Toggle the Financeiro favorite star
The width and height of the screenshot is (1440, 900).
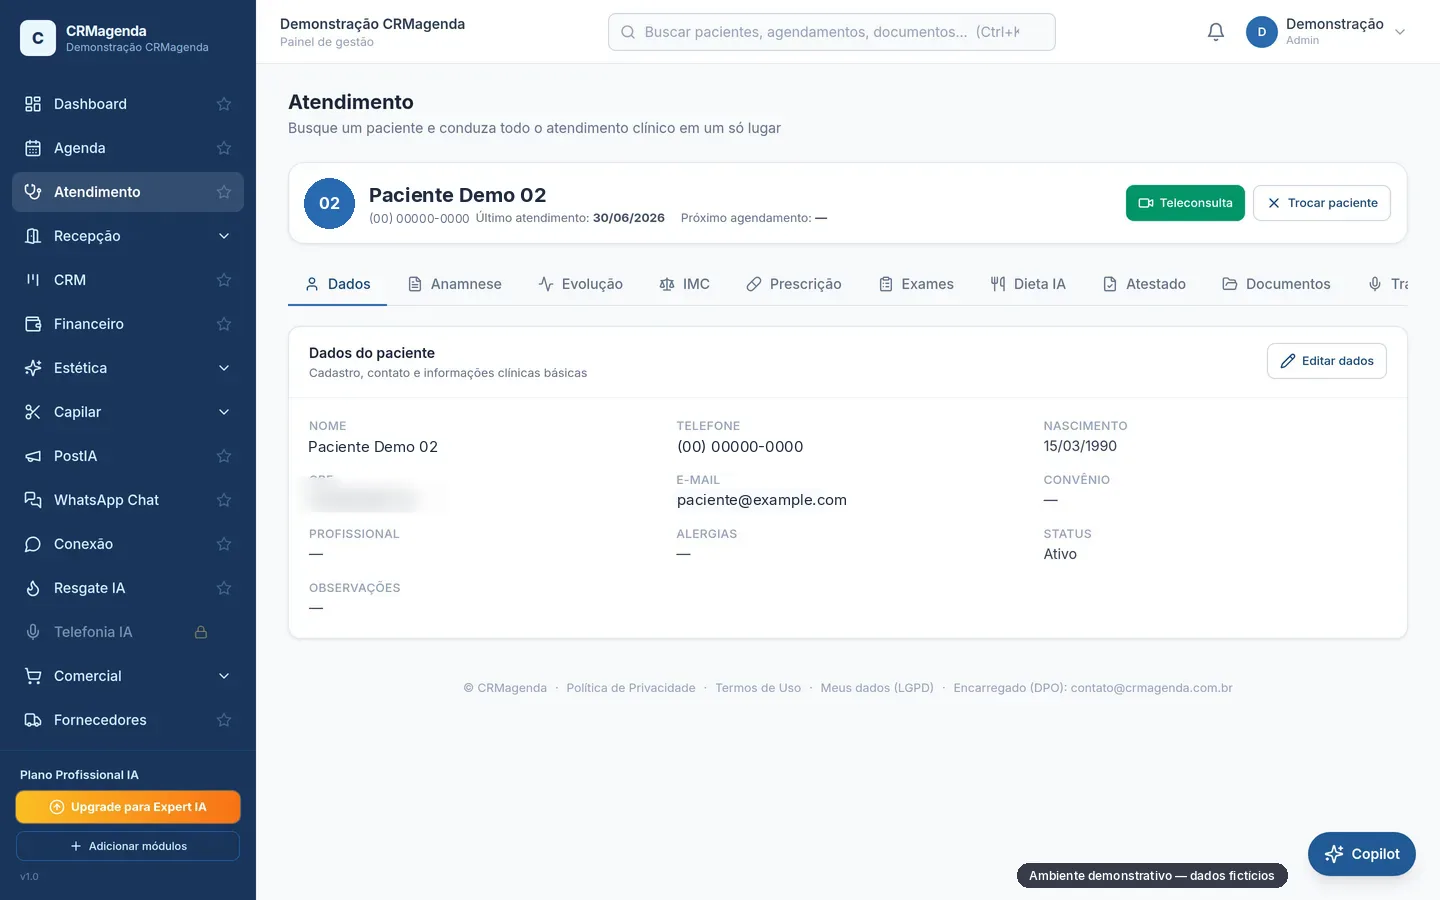pyautogui.click(x=224, y=324)
